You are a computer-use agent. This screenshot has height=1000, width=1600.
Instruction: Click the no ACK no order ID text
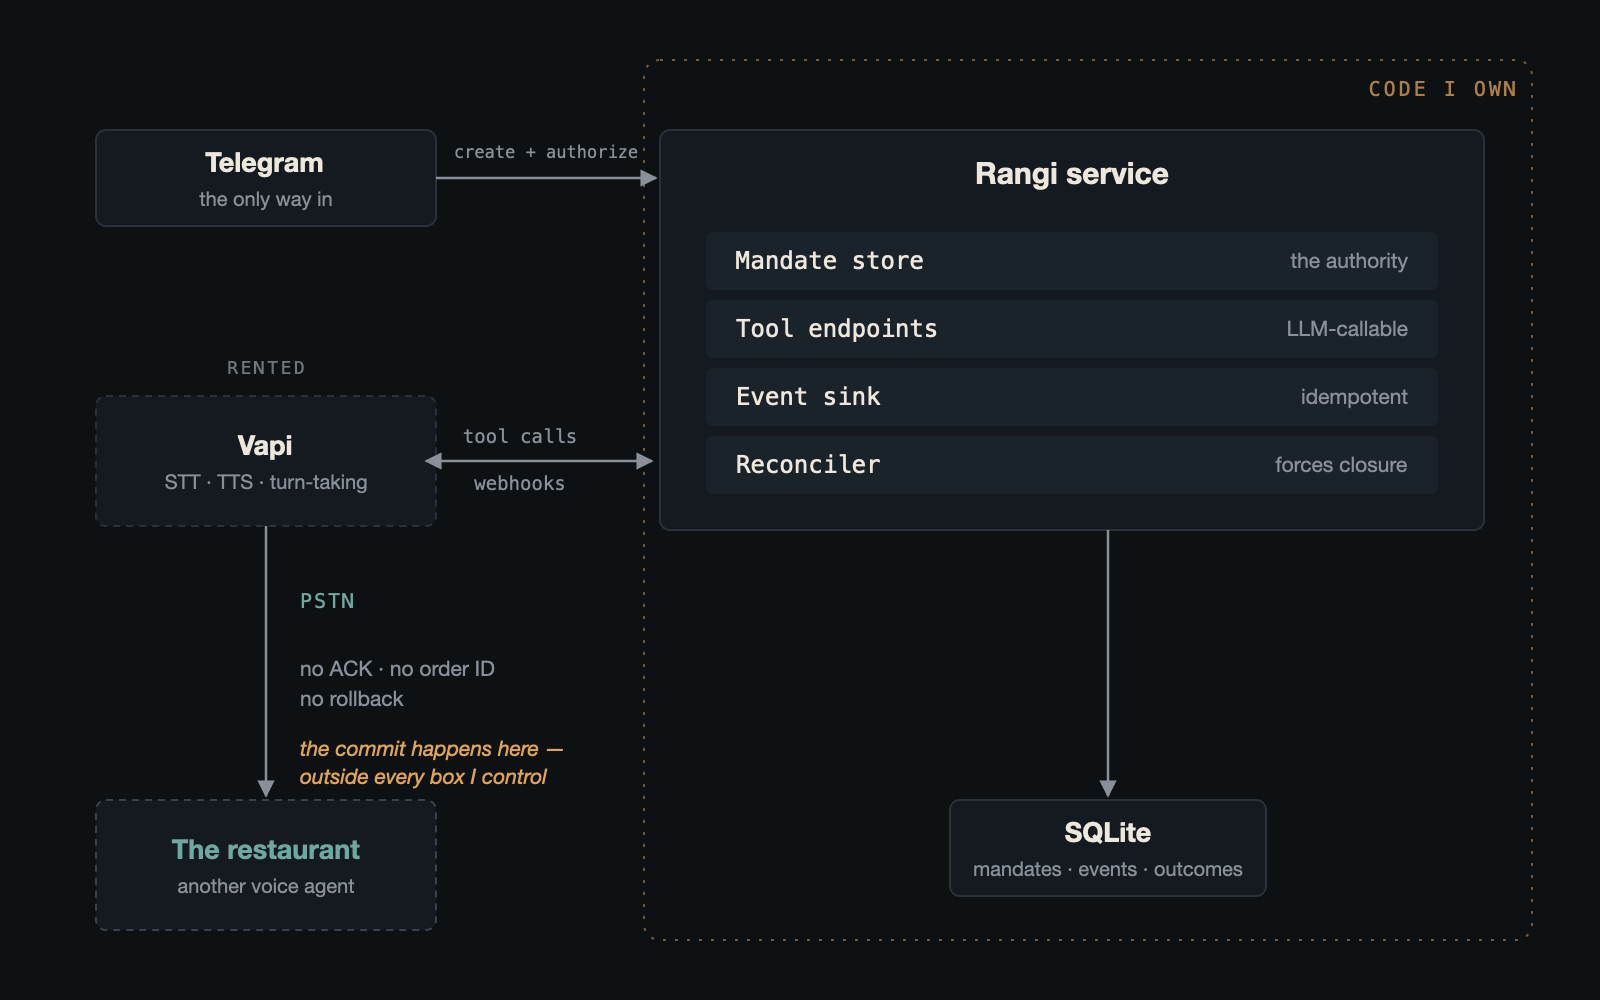(397, 669)
